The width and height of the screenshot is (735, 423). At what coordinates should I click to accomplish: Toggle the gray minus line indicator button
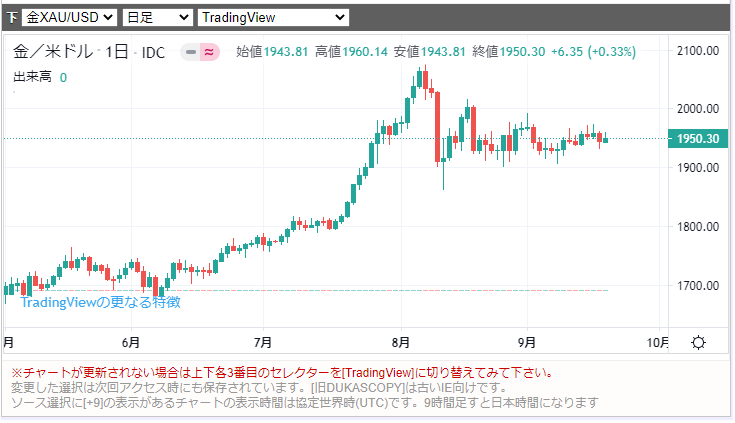tap(191, 52)
